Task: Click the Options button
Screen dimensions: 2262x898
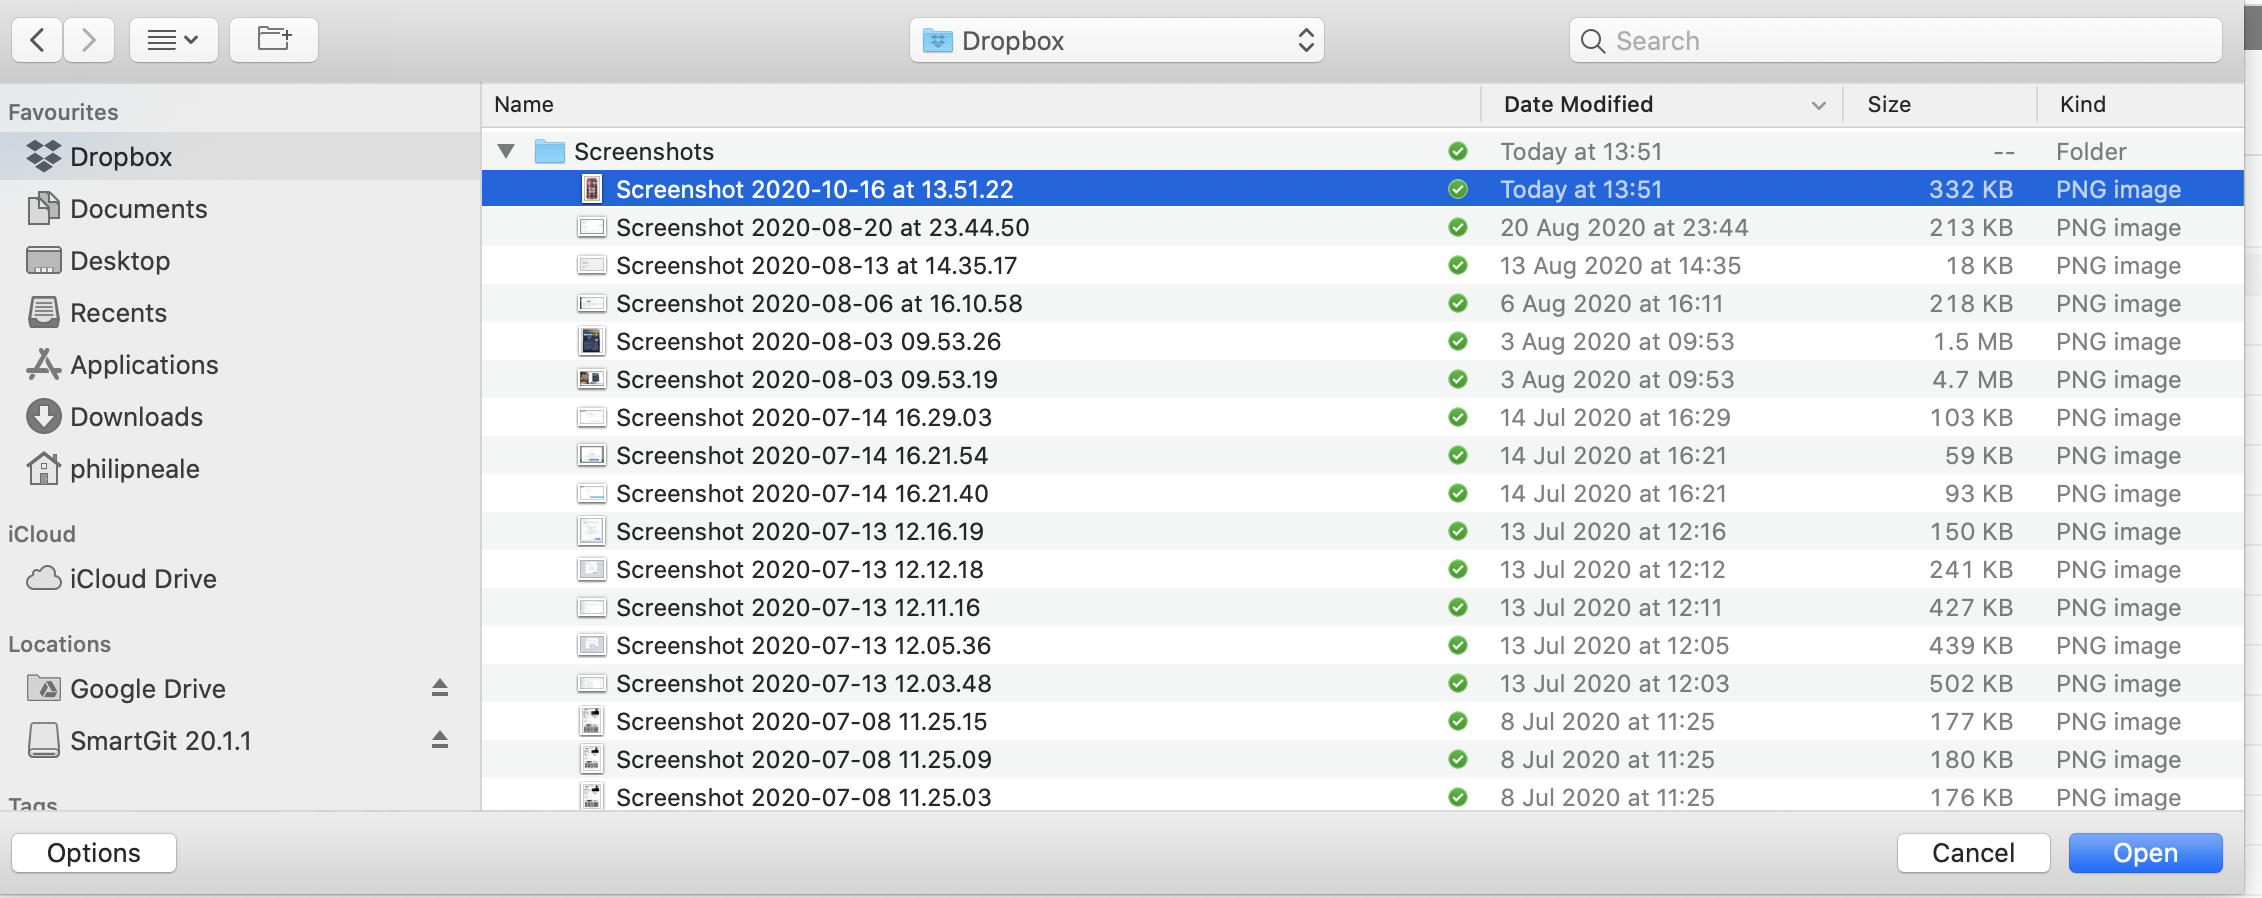Action: click(94, 853)
